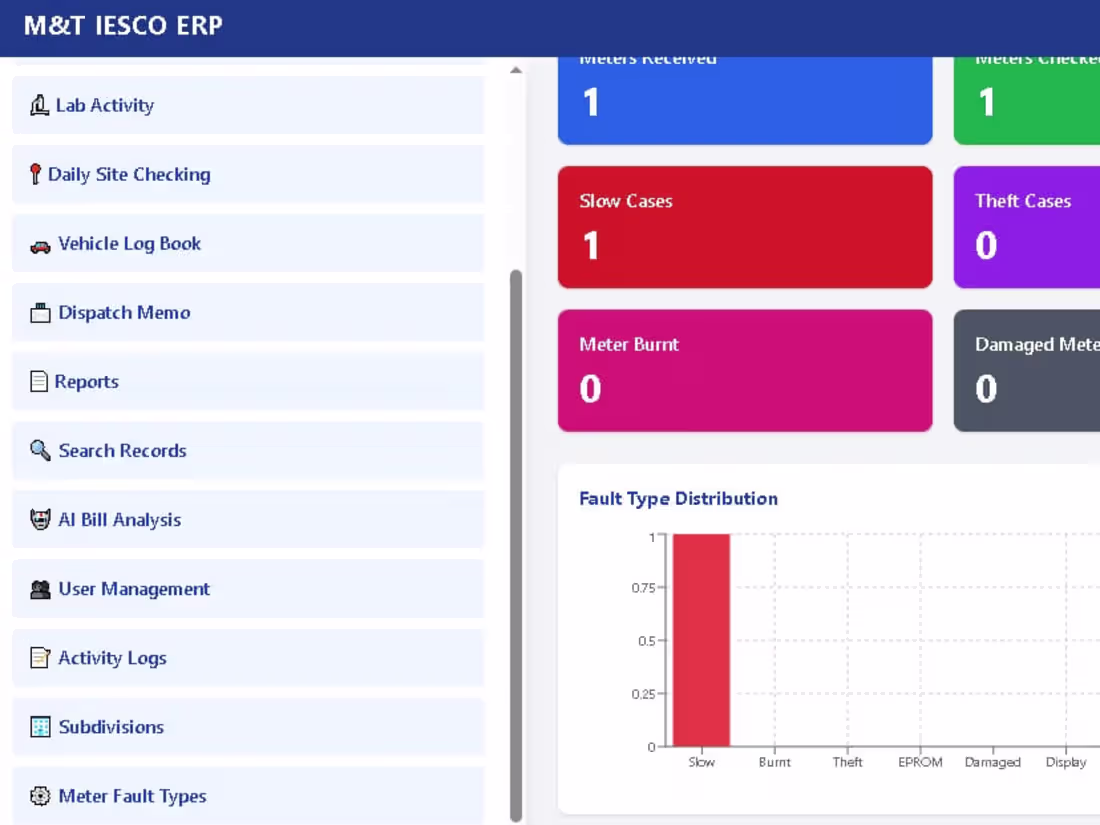Click the AI Bill Analysis robot icon
This screenshot has width=1100, height=825.
tap(39, 519)
